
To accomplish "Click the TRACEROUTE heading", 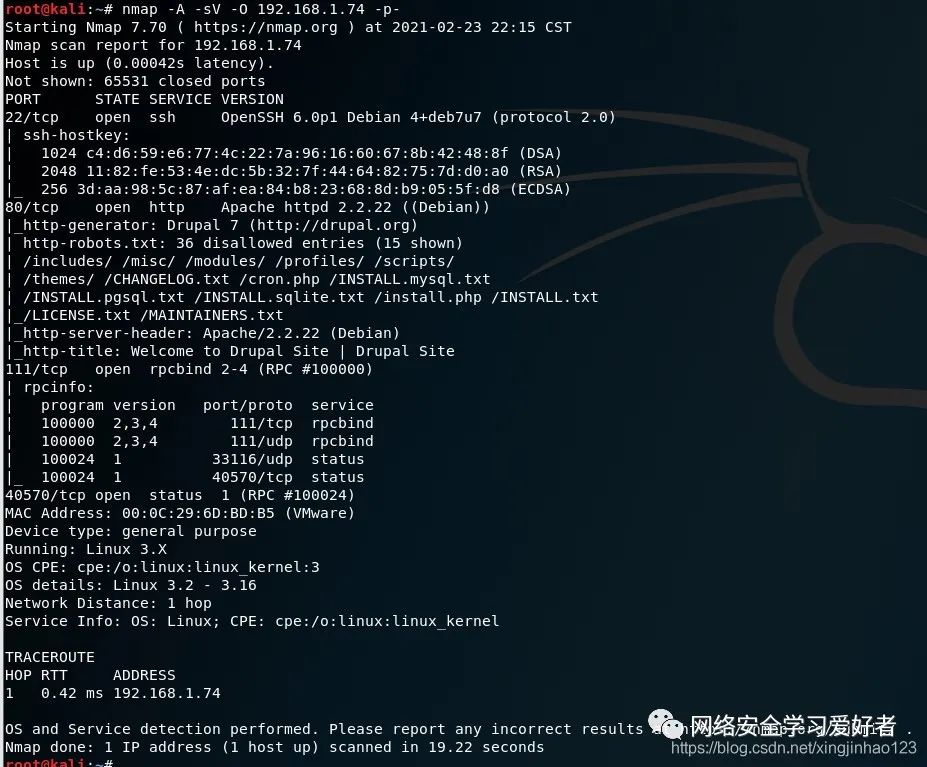I will tap(50, 657).
